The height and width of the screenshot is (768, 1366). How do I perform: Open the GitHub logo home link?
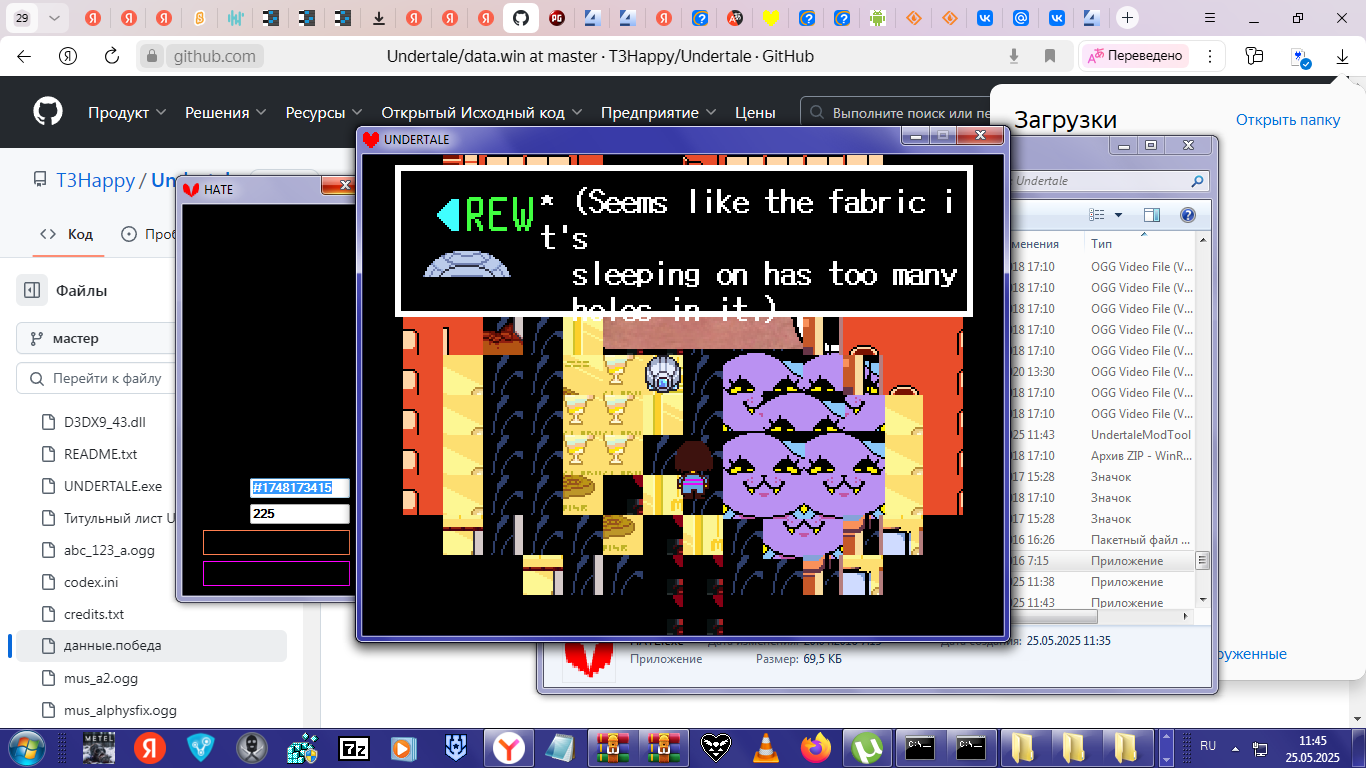coord(47,111)
